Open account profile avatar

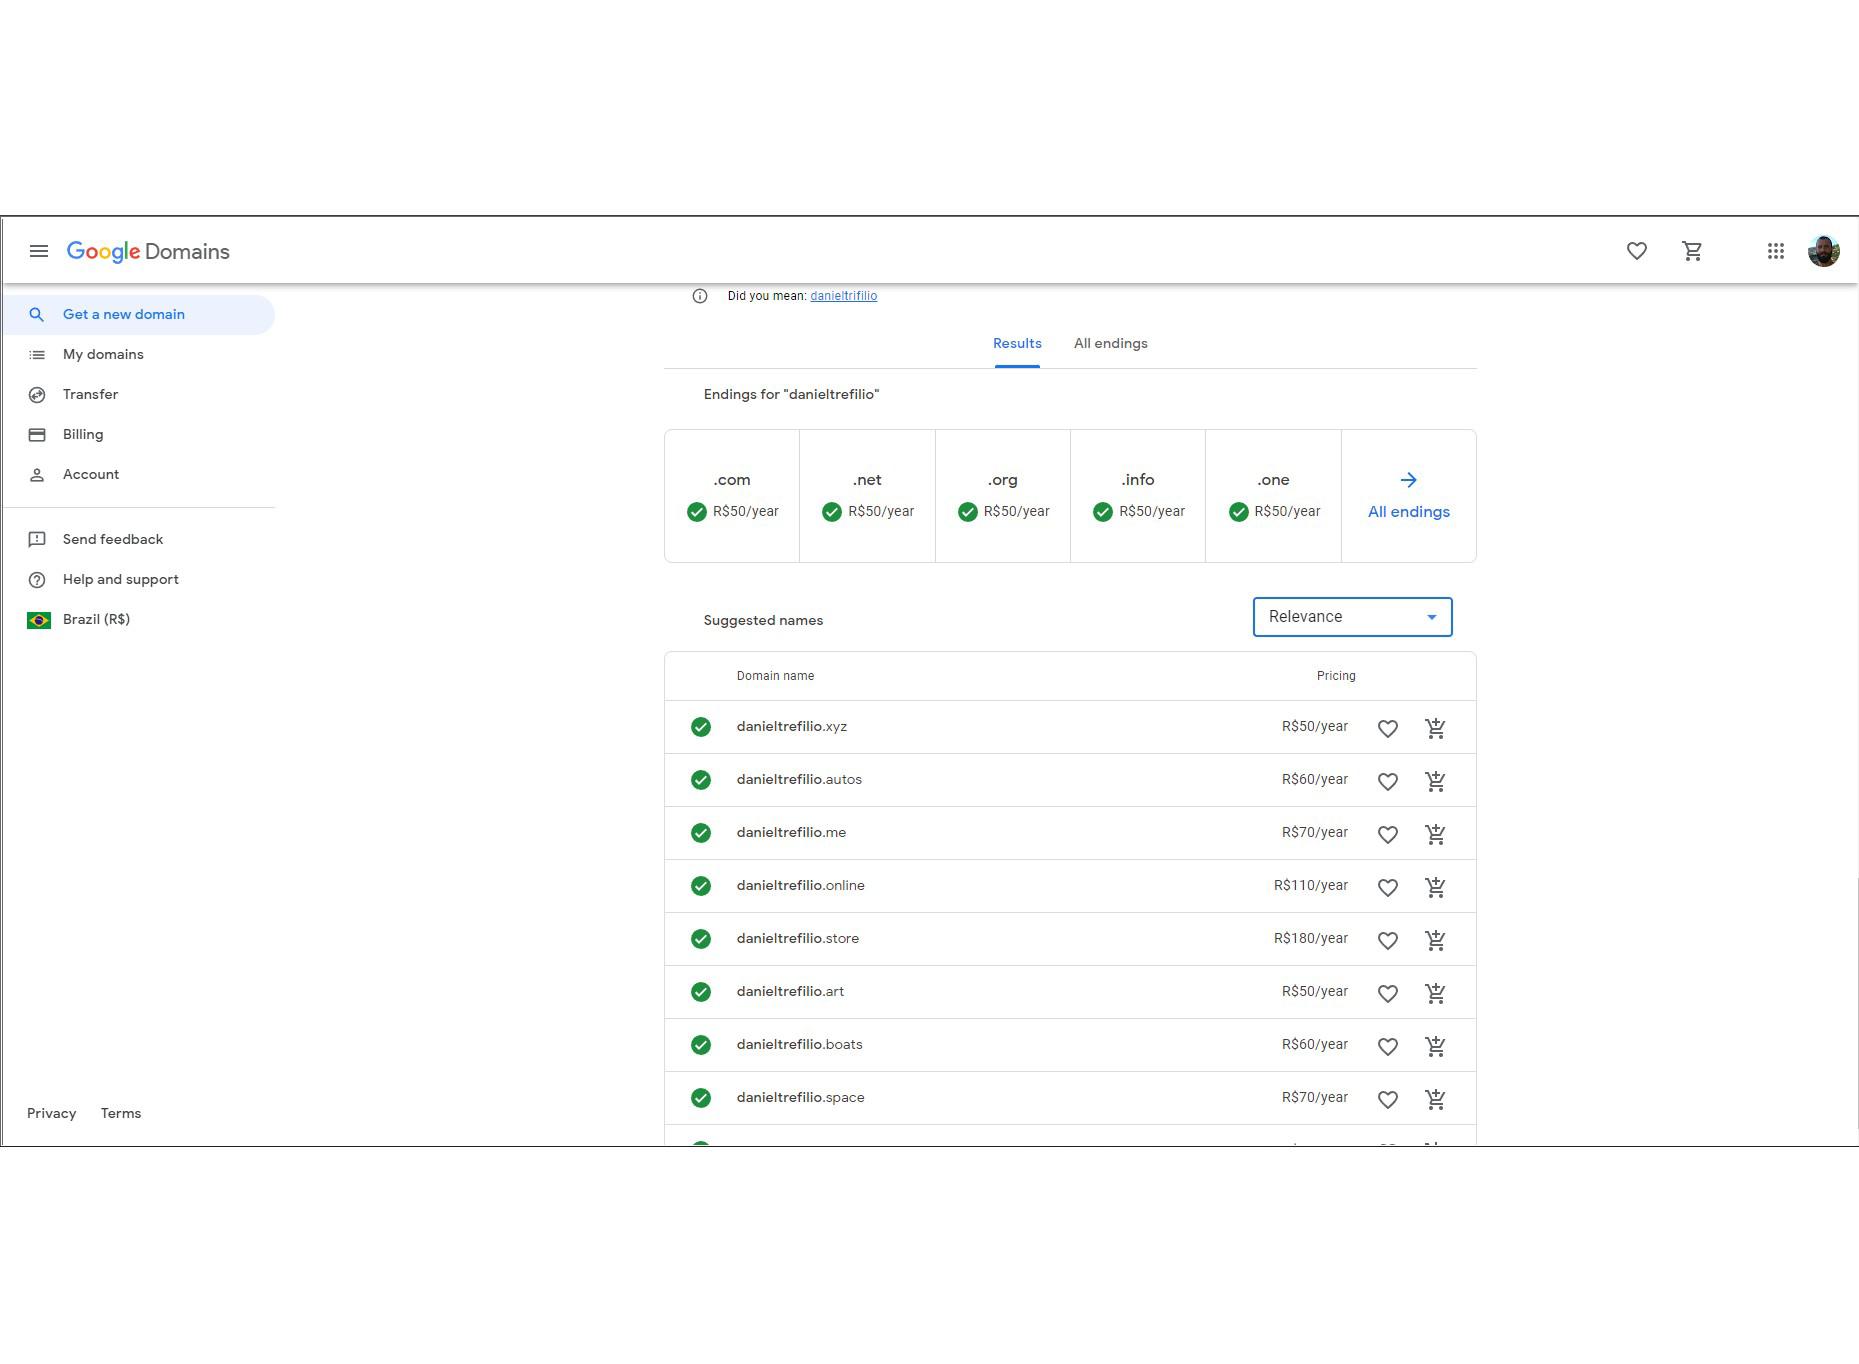[x=1824, y=251]
